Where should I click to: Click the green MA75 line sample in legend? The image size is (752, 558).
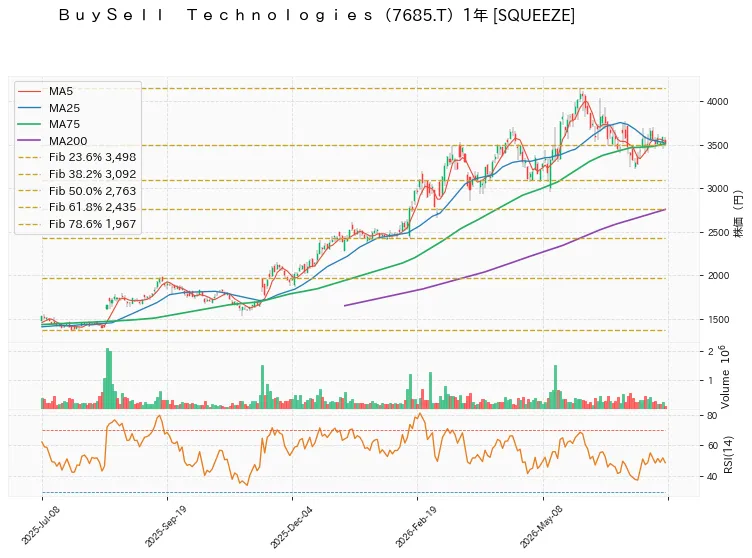click(29, 124)
